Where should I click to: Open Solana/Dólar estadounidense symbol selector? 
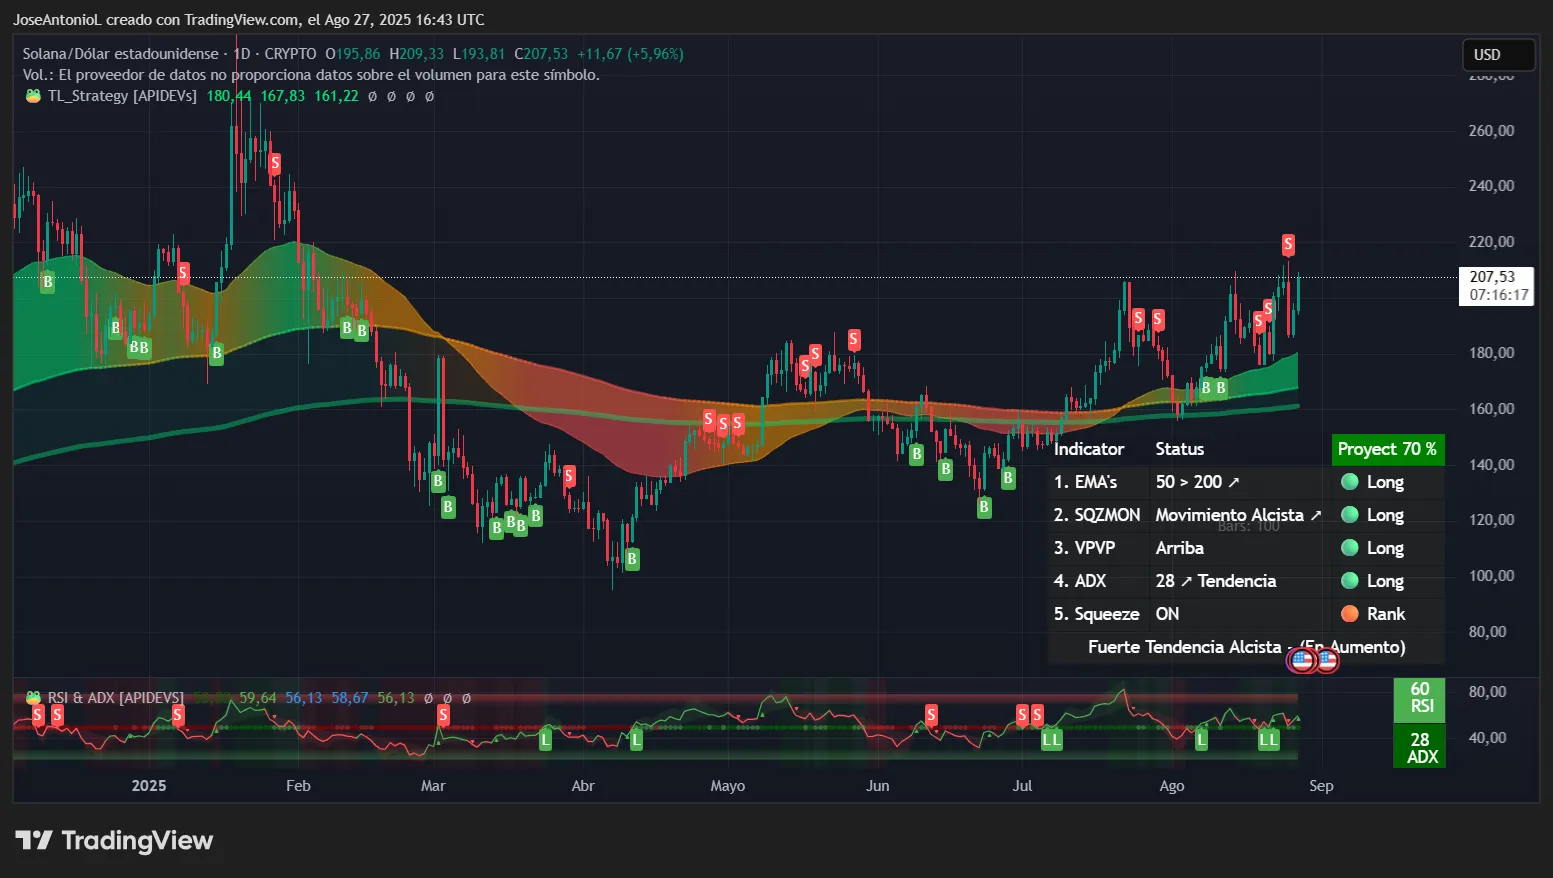120,54
